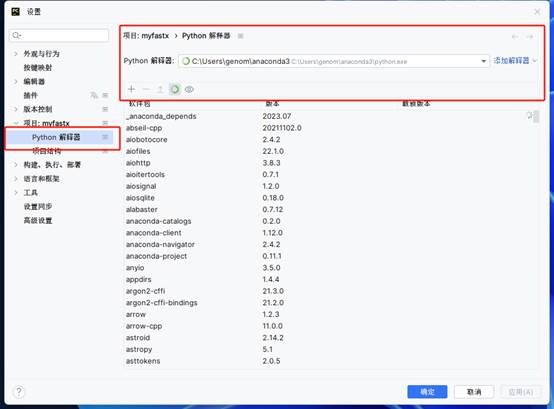Click the 确定 button
554x409 pixels.
(x=427, y=392)
